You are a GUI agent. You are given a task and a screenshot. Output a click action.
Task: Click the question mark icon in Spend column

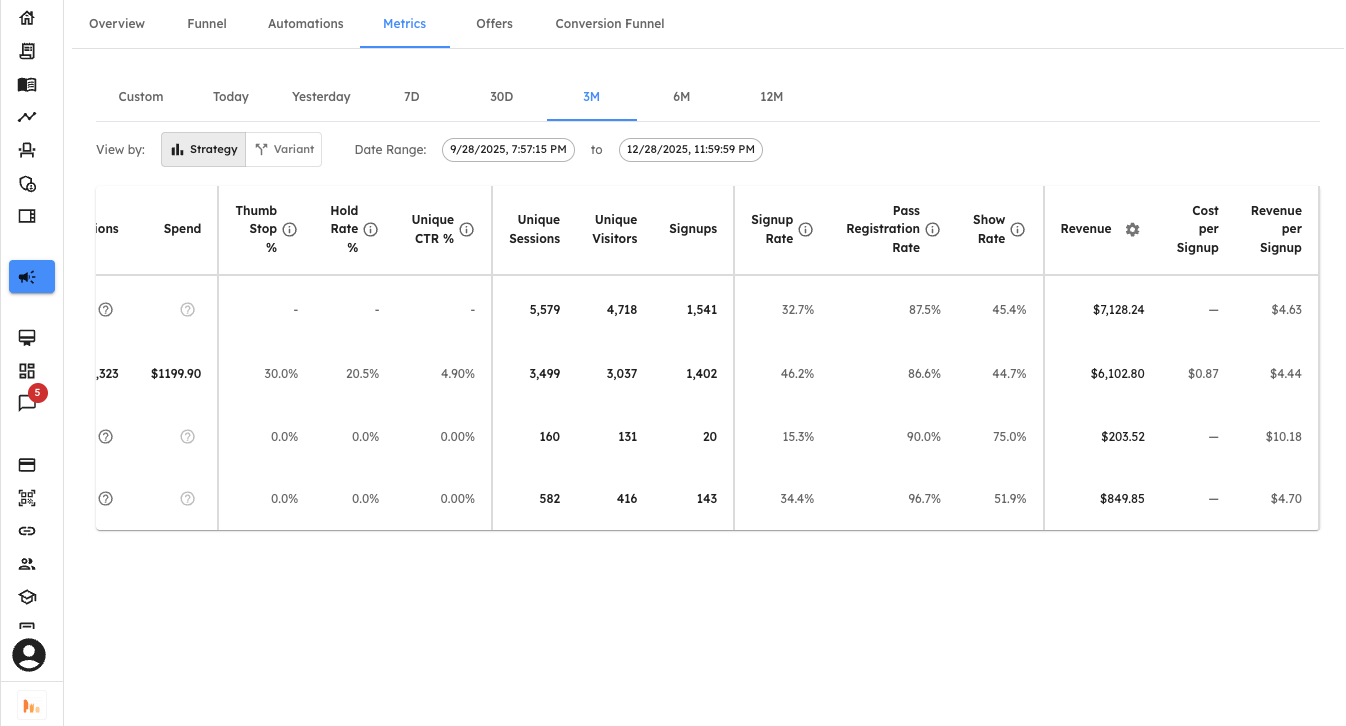click(x=187, y=309)
